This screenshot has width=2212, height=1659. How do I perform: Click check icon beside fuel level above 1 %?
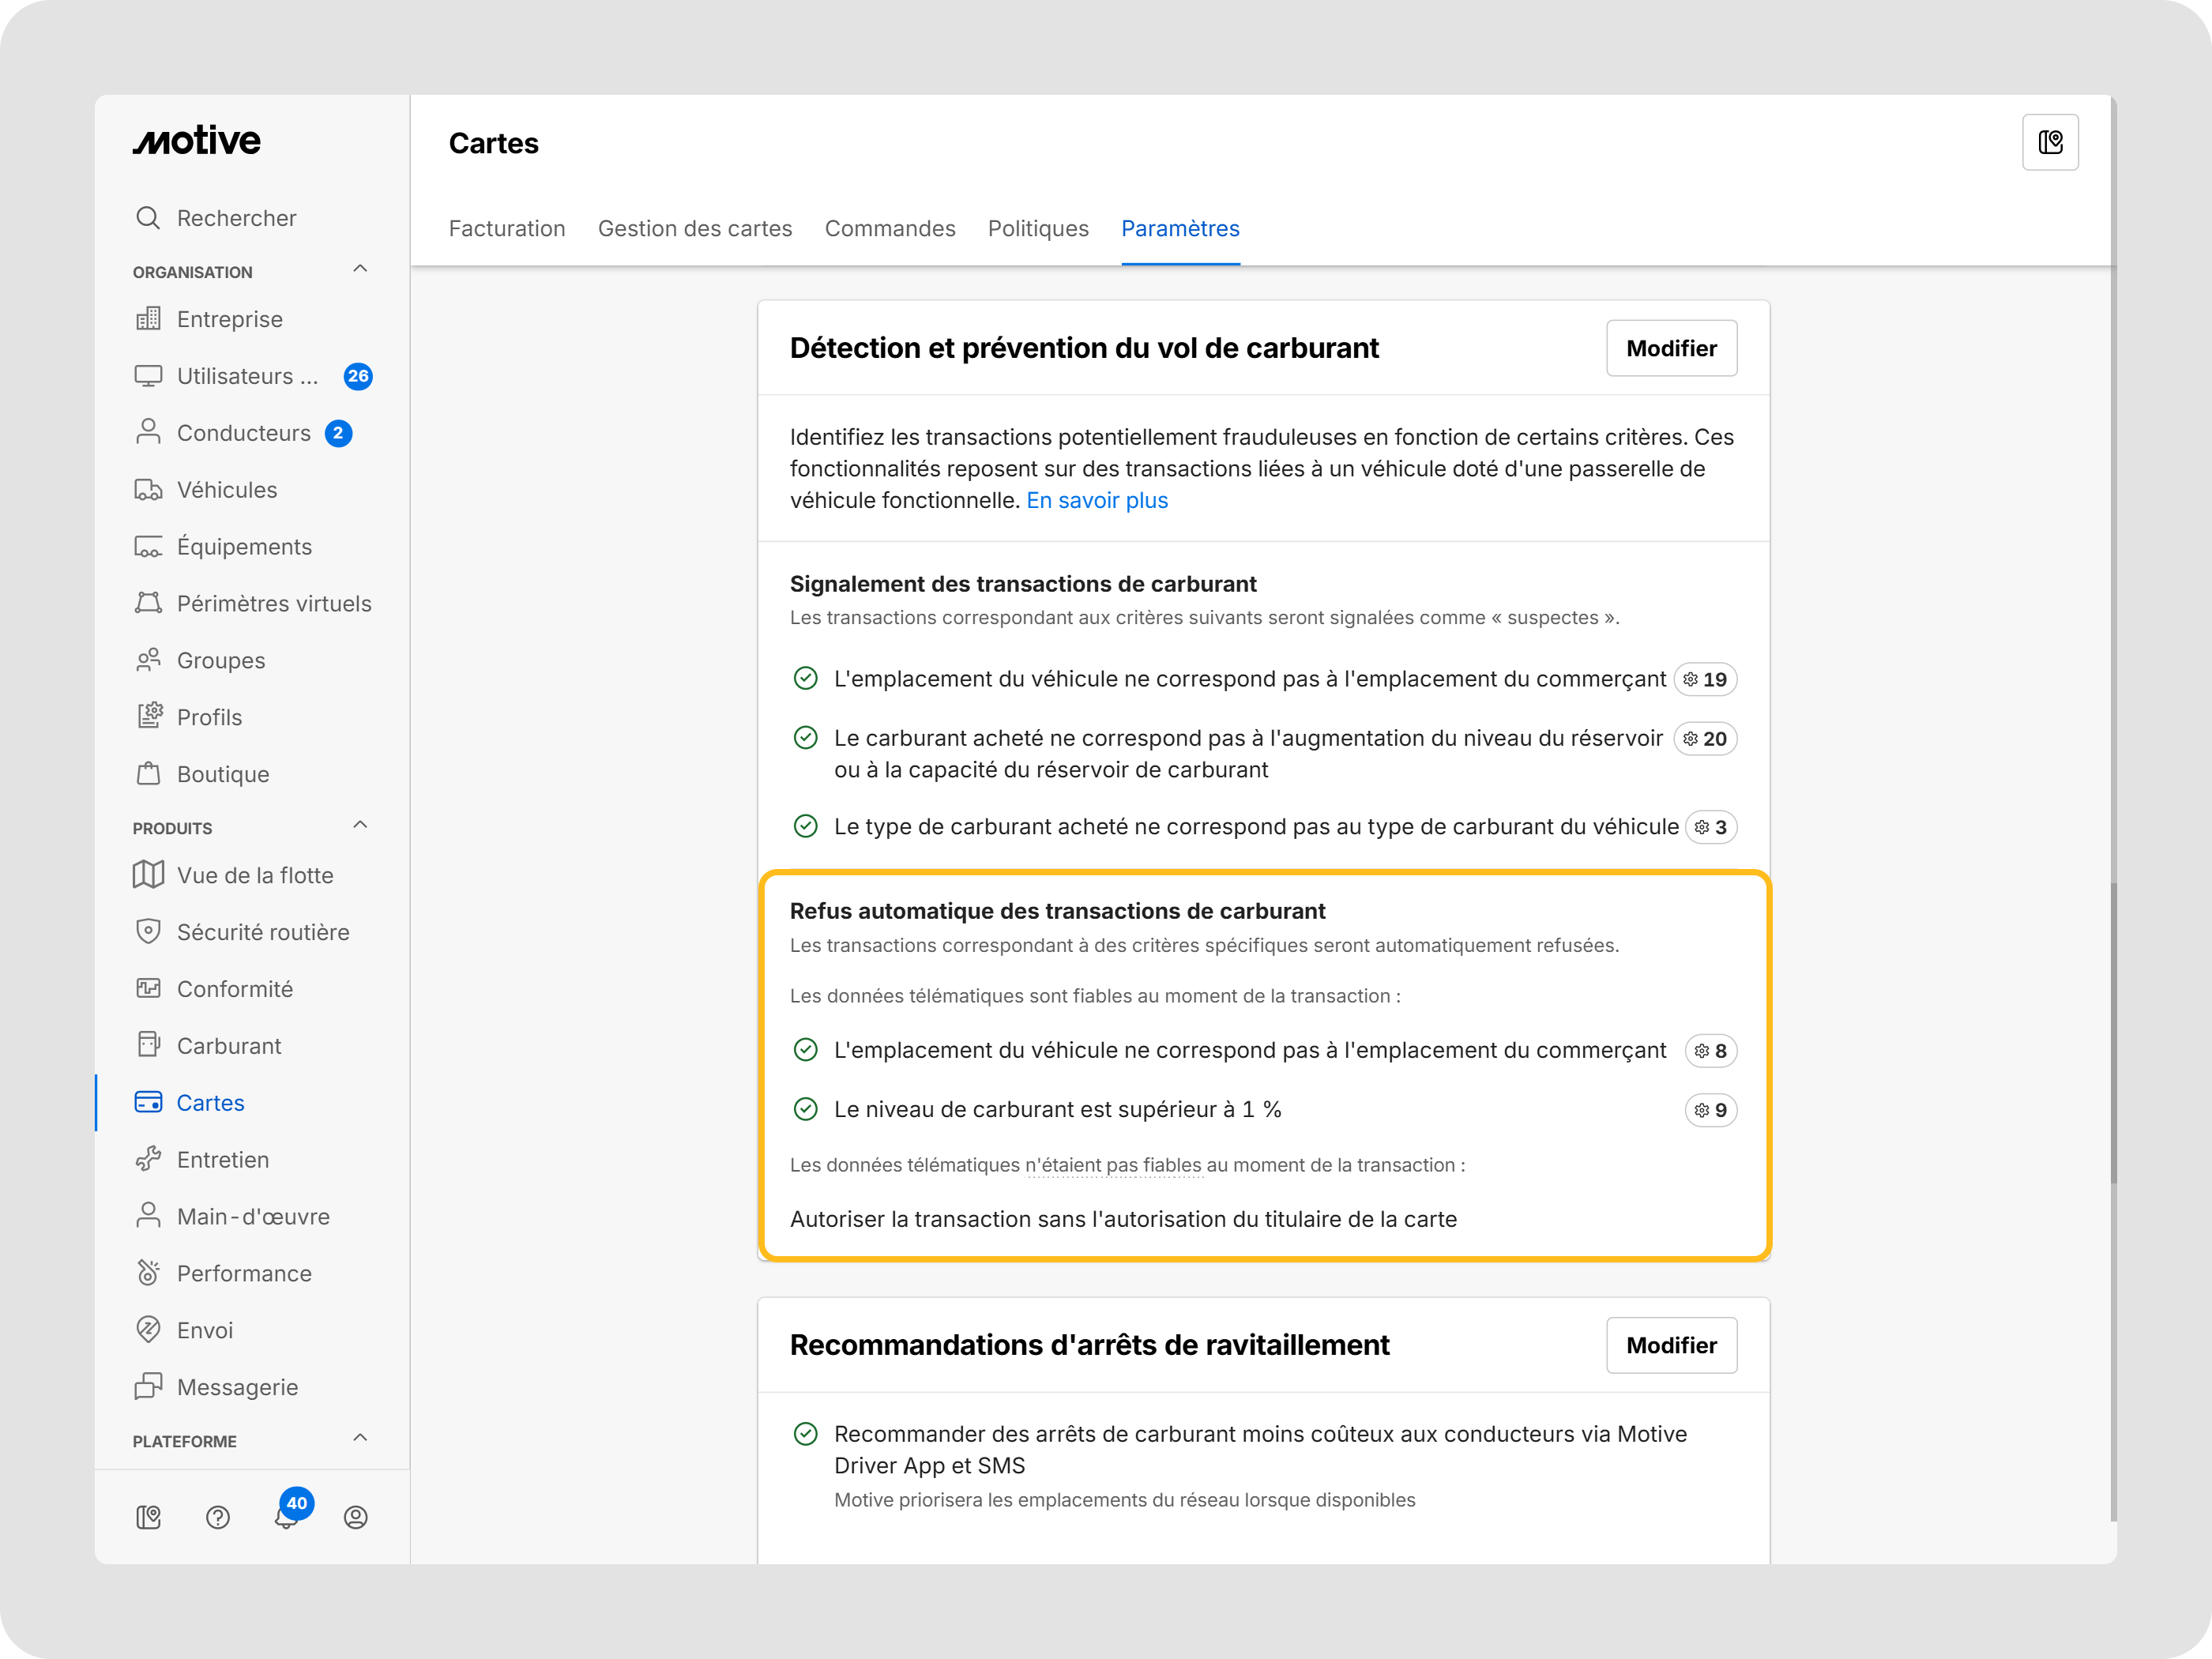(x=805, y=1109)
